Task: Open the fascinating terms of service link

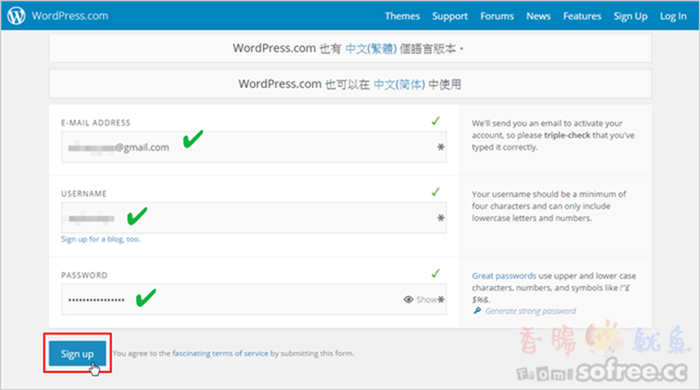Action: point(220,353)
